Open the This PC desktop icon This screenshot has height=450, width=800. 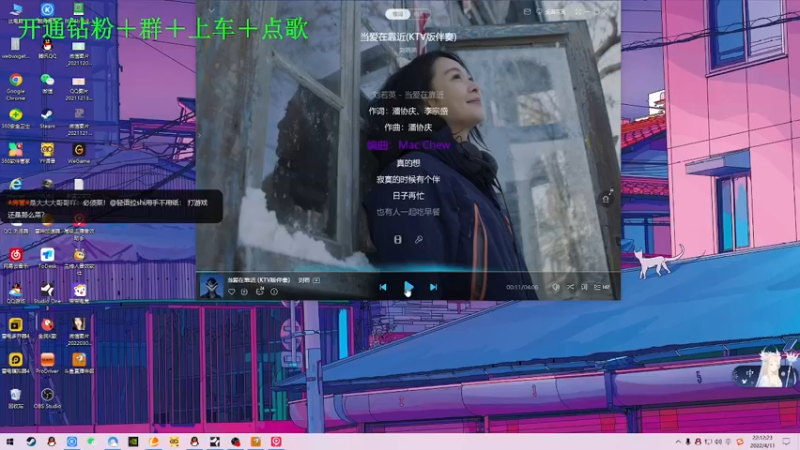click(16, 12)
